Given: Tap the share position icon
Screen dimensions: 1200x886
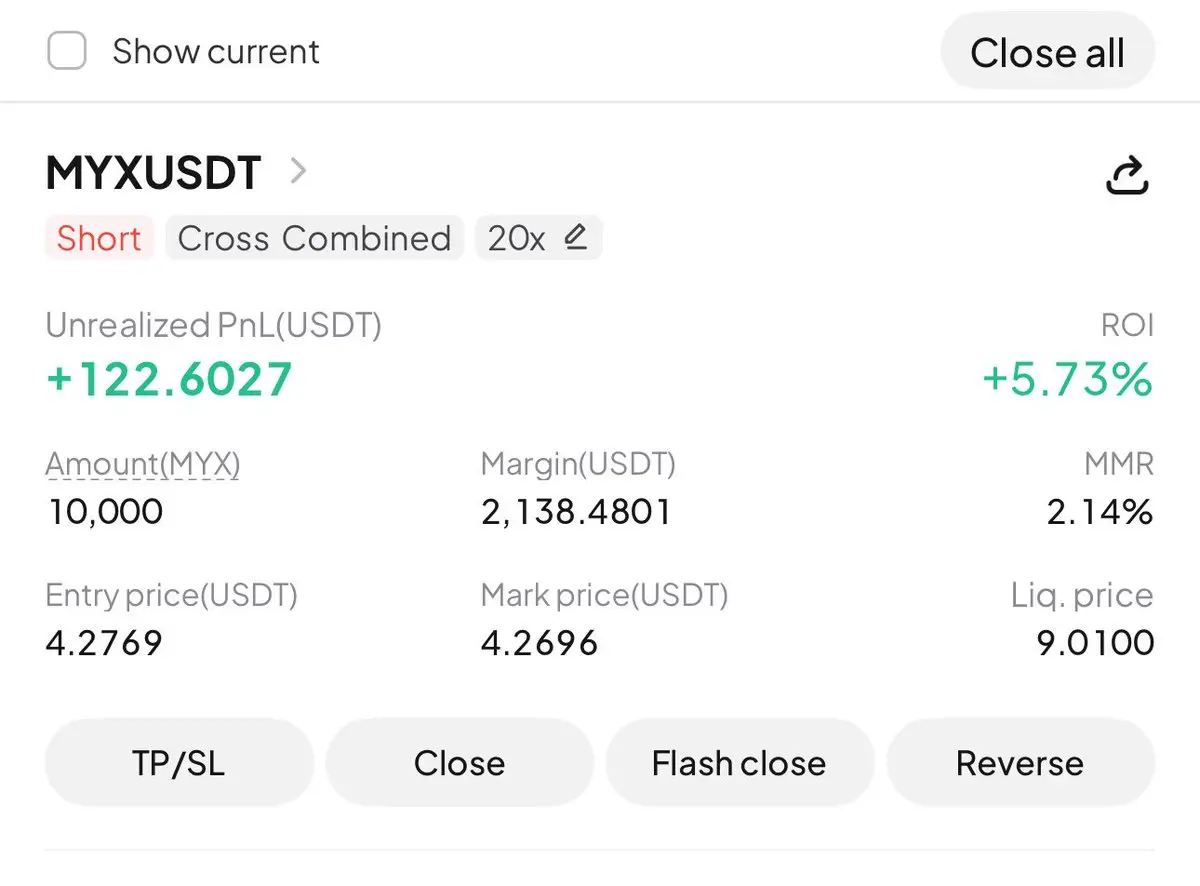Looking at the screenshot, I should pos(1126,175).
